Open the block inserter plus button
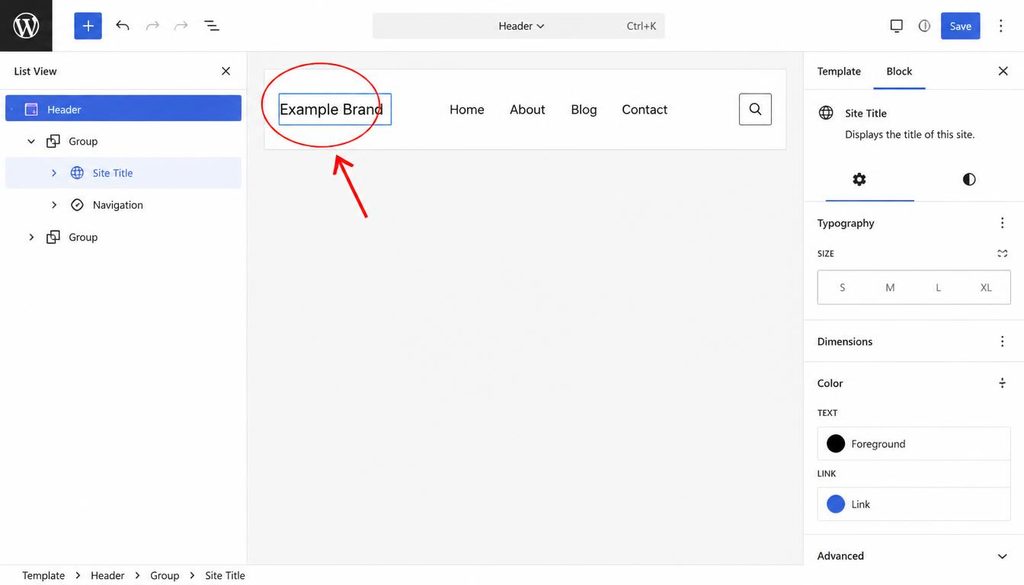The width and height of the screenshot is (1024, 585). (x=88, y=26)
